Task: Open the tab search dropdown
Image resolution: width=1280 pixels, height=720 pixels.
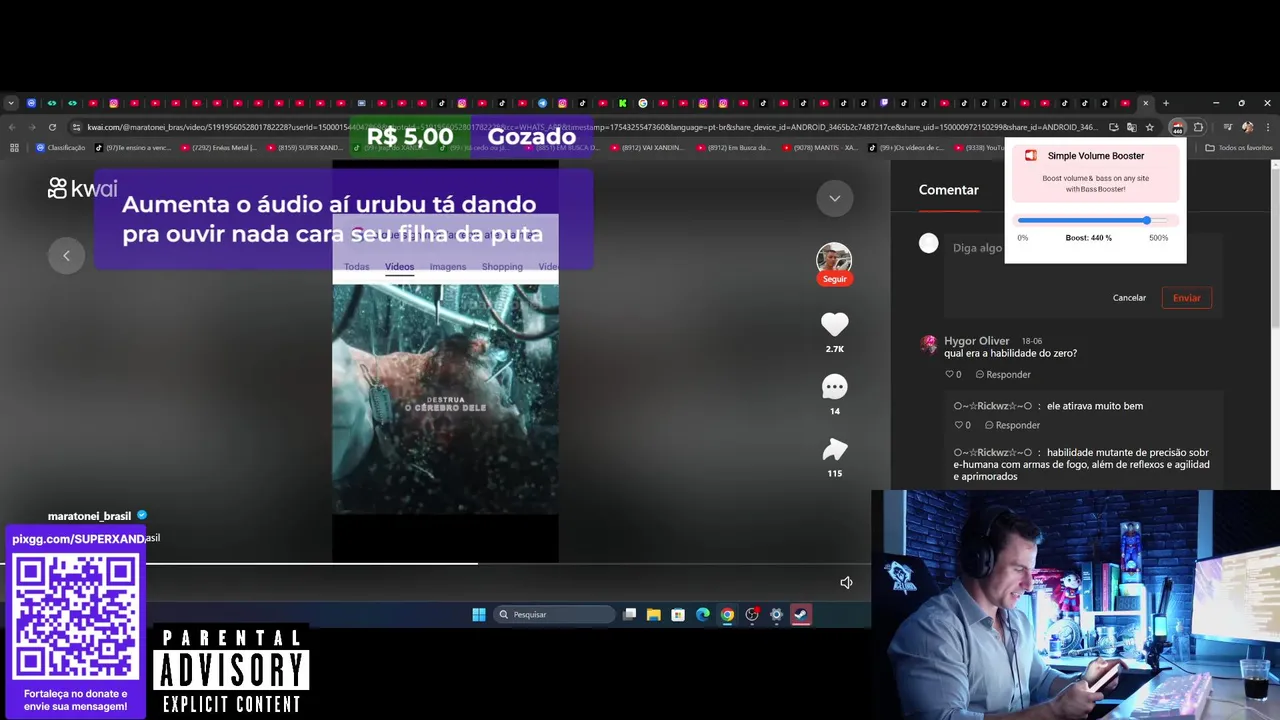Action: 11,103
